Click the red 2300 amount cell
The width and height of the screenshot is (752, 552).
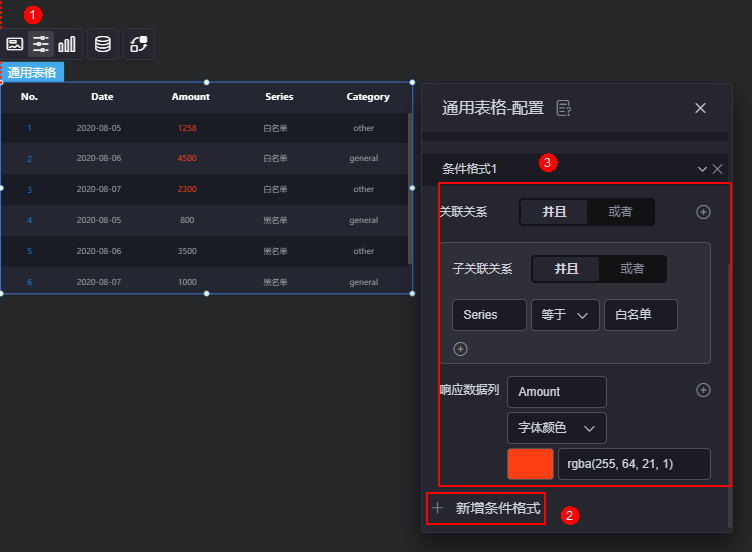187,189
